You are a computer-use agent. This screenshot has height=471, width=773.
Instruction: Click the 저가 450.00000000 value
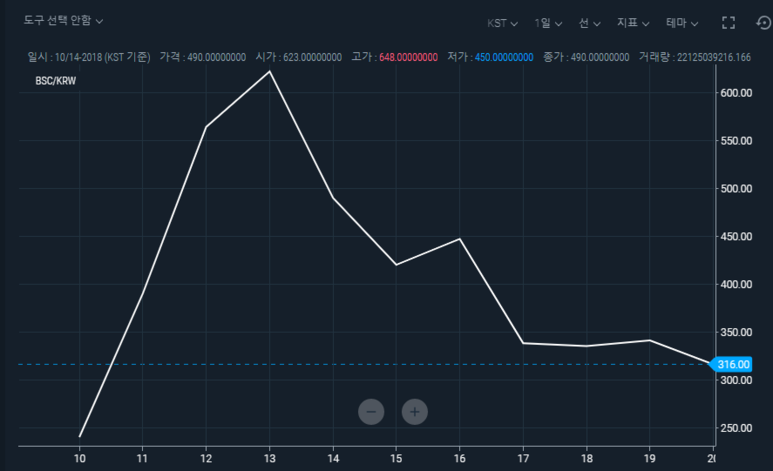click(504, 57)
